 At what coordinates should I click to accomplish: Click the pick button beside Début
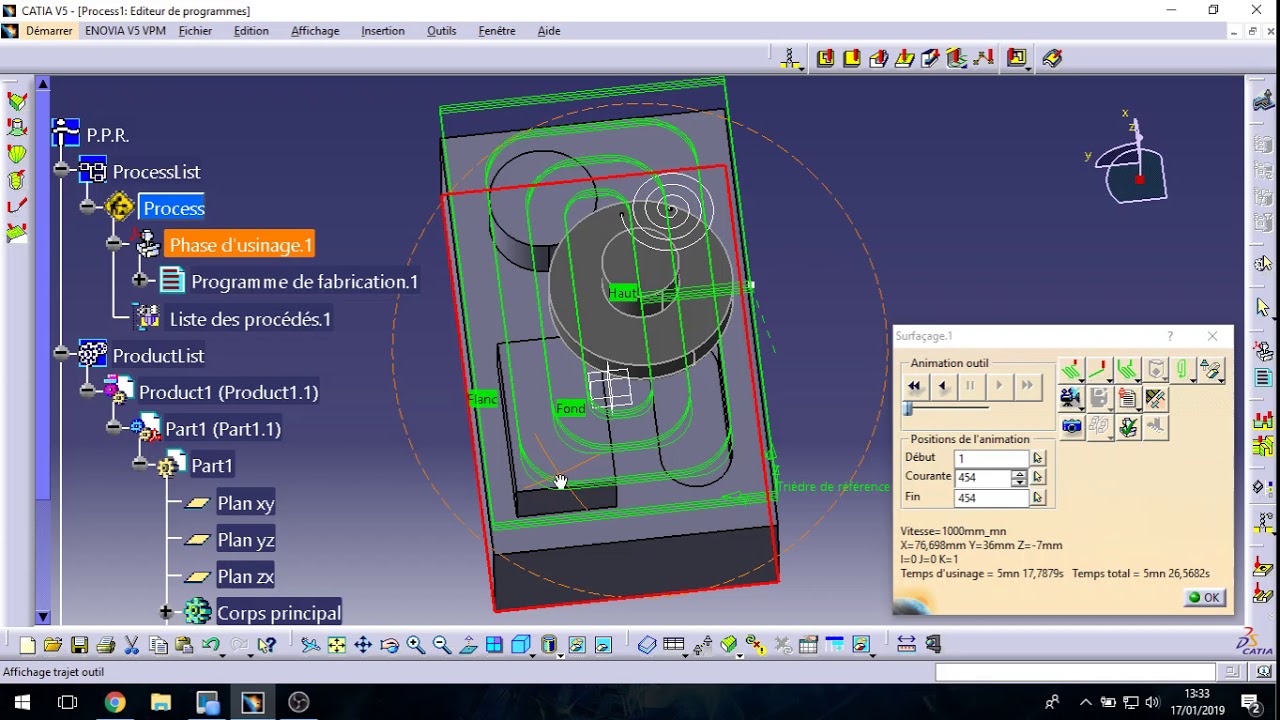(1038, 458)
